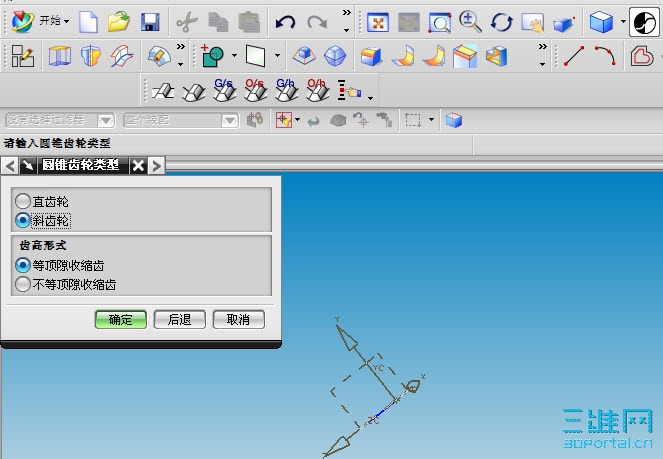663x459 pixels.
Task: Click the G/s gear toolbar icon
Action: tap(225, 90)
